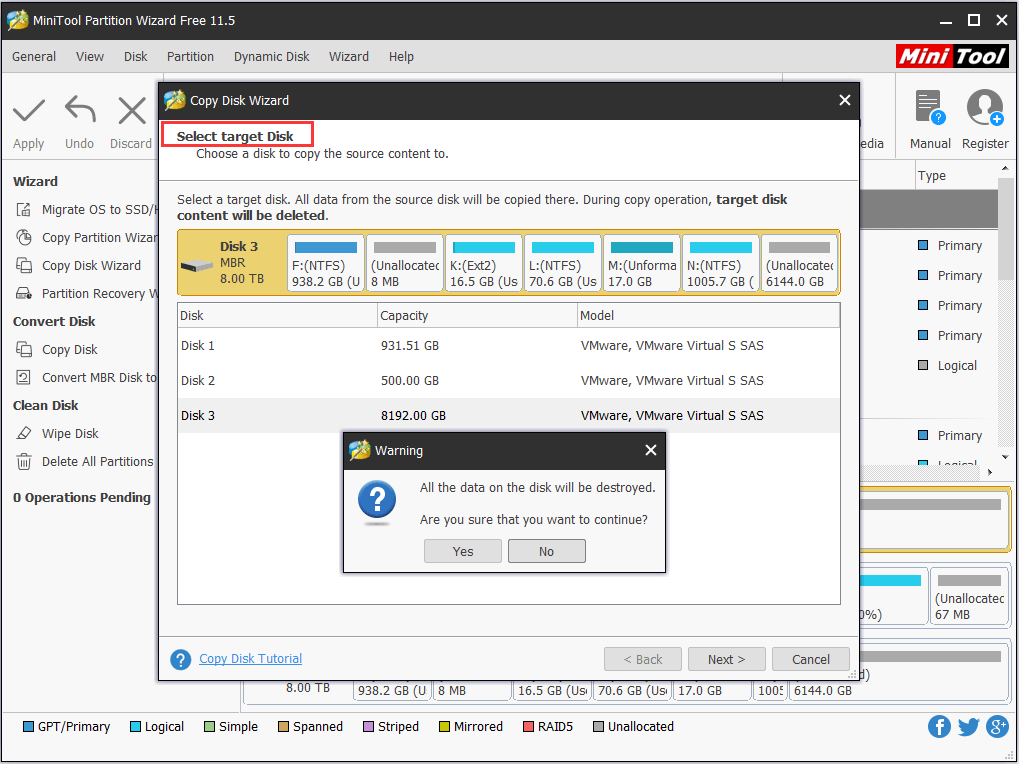Select the F:(NTFS) 938.2 GB partition block

326,263
